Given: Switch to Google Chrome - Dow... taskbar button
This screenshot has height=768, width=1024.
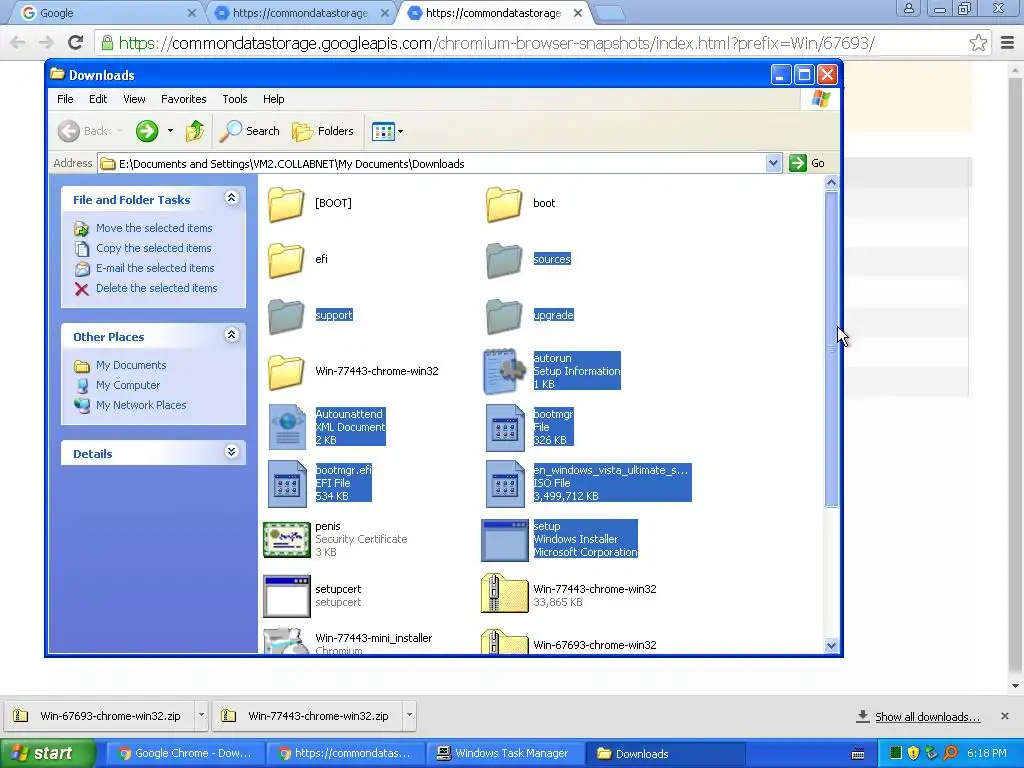Looking at the screenshot, I should point(185,754).
